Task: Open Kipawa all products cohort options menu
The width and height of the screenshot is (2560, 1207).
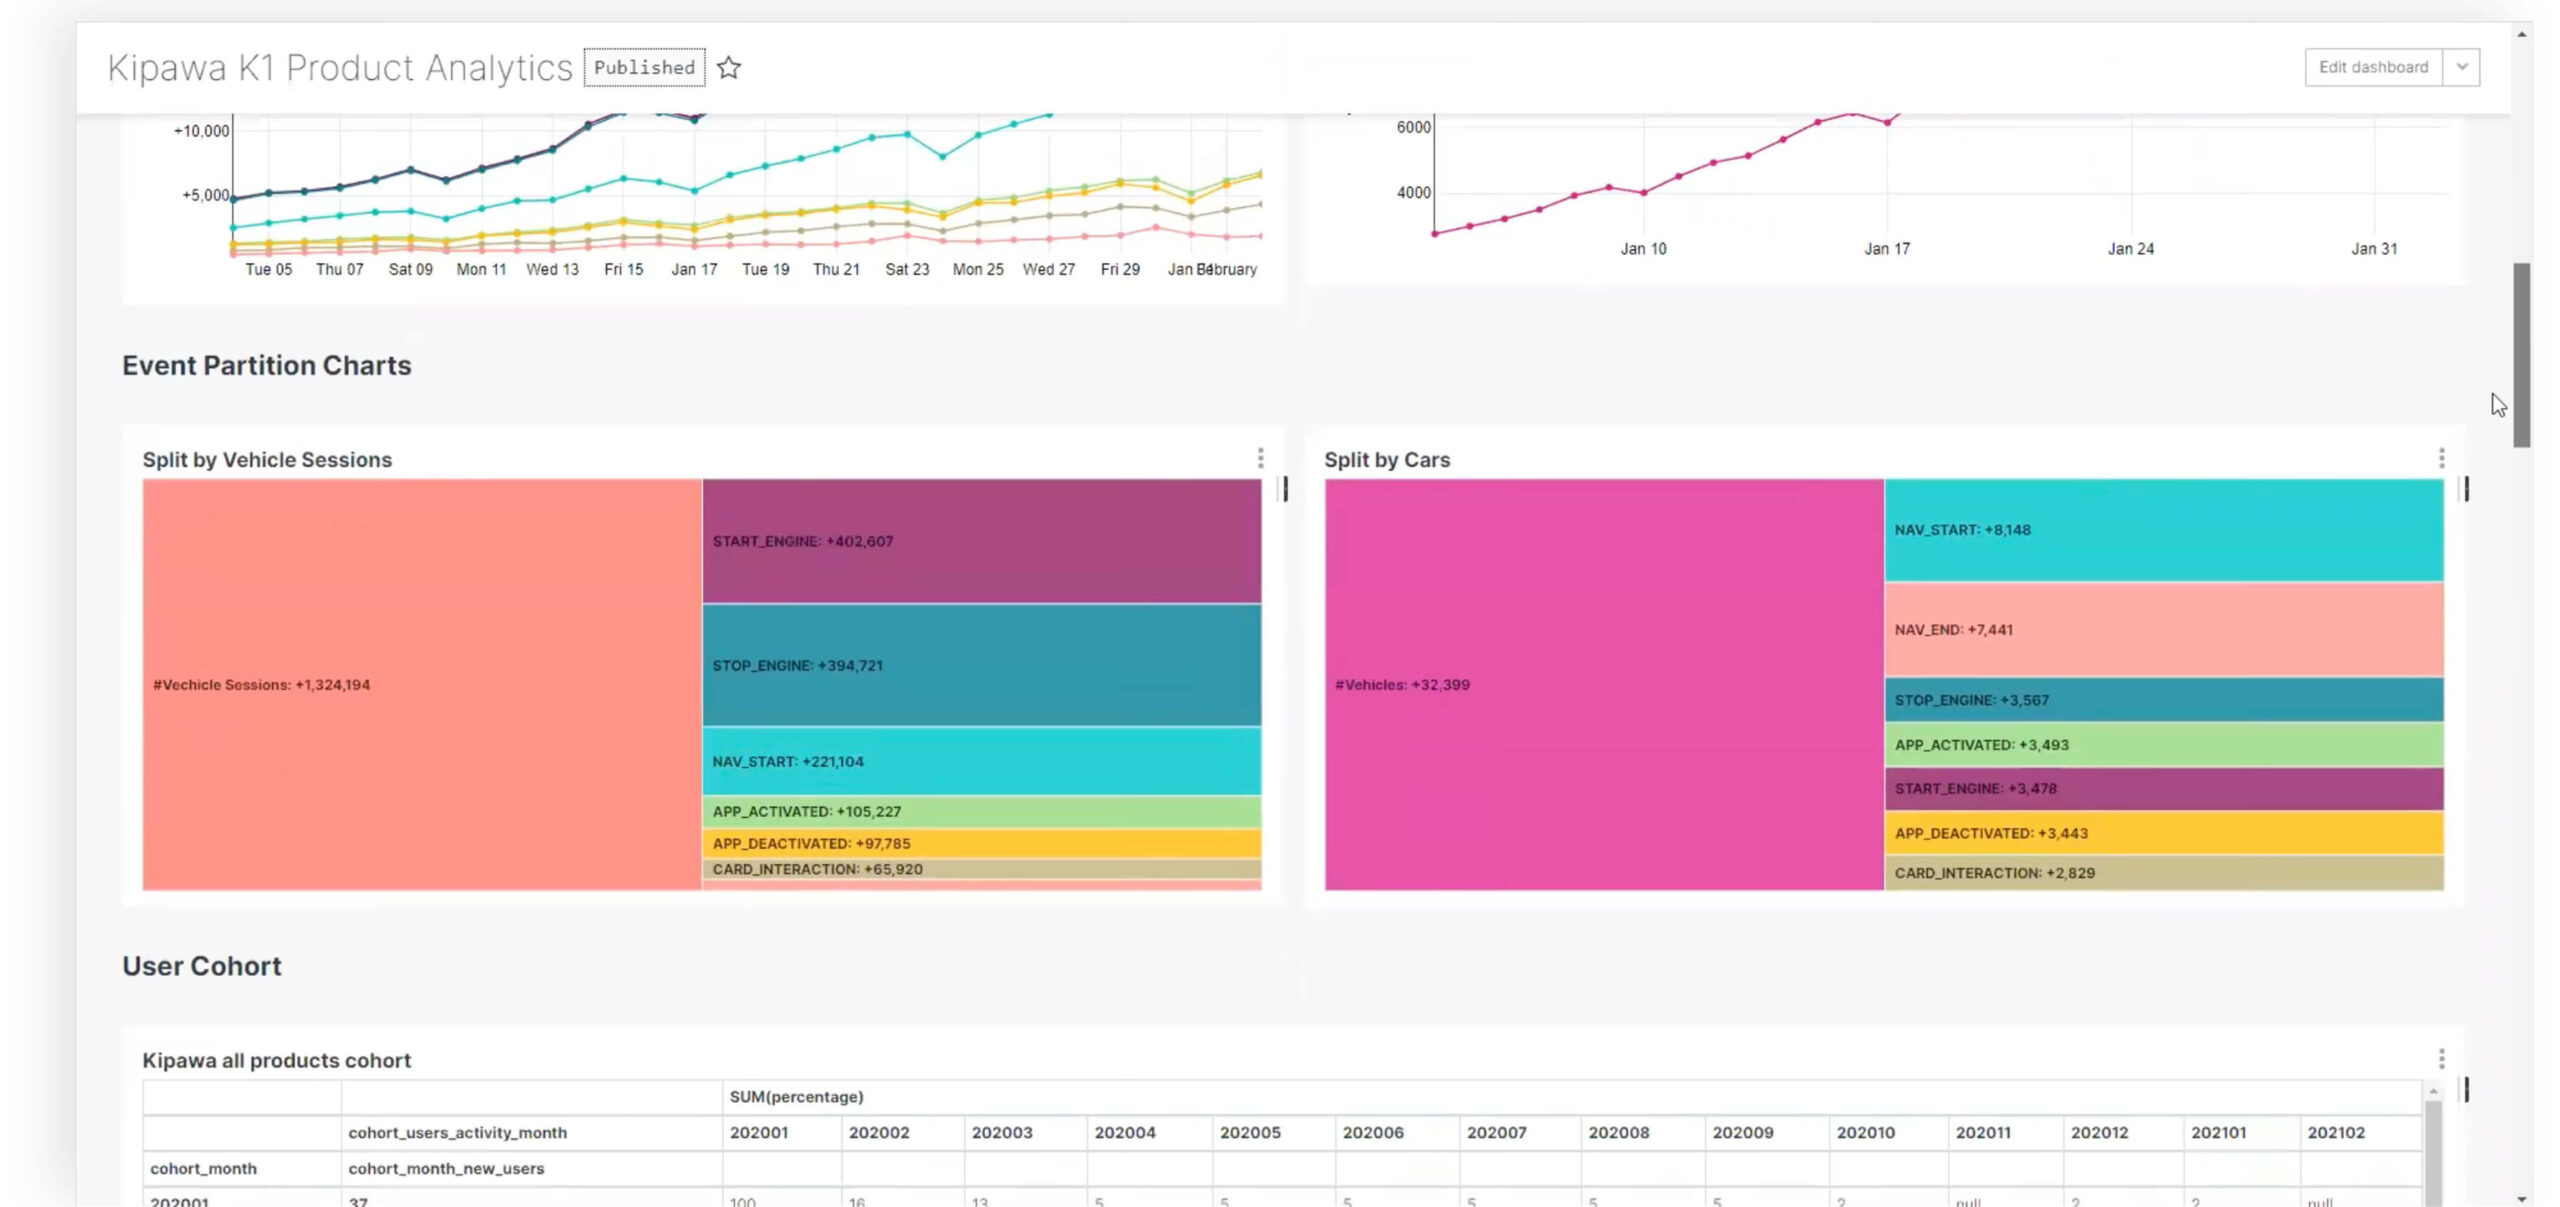Action: tap(2441, 1058)
